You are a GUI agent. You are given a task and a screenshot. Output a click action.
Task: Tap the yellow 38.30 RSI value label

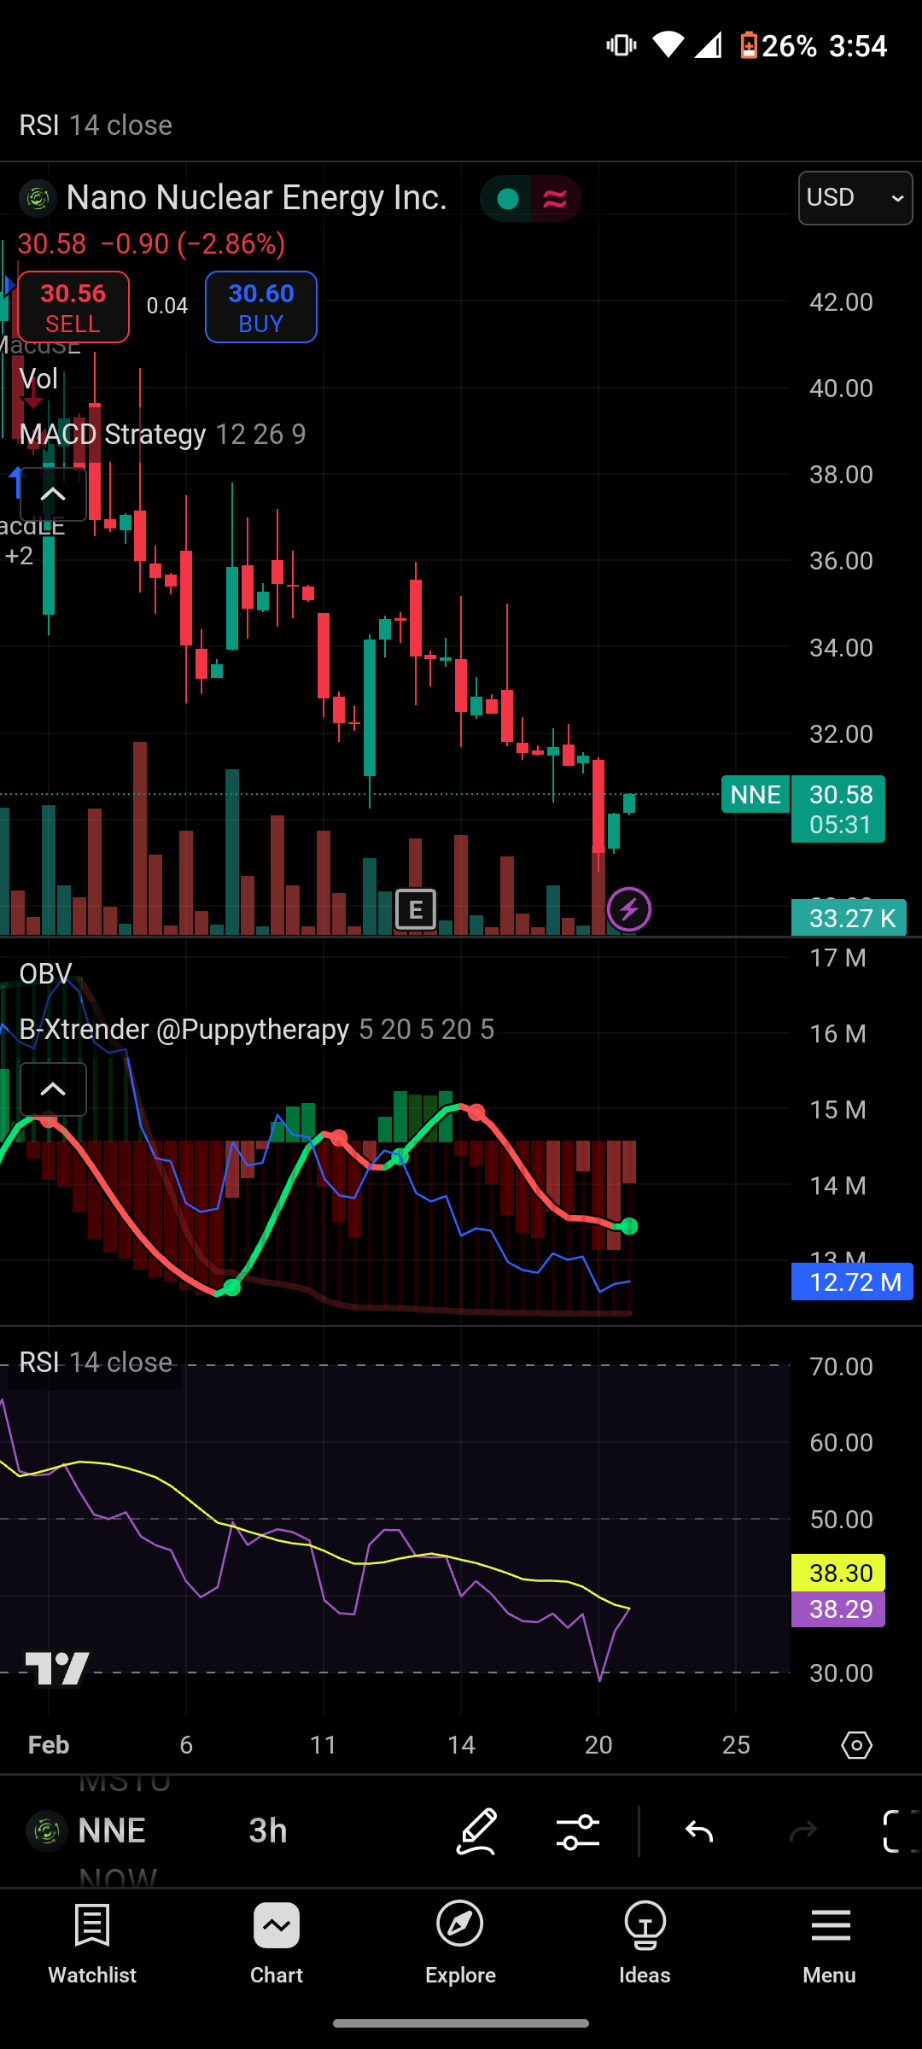(838, 1573)
